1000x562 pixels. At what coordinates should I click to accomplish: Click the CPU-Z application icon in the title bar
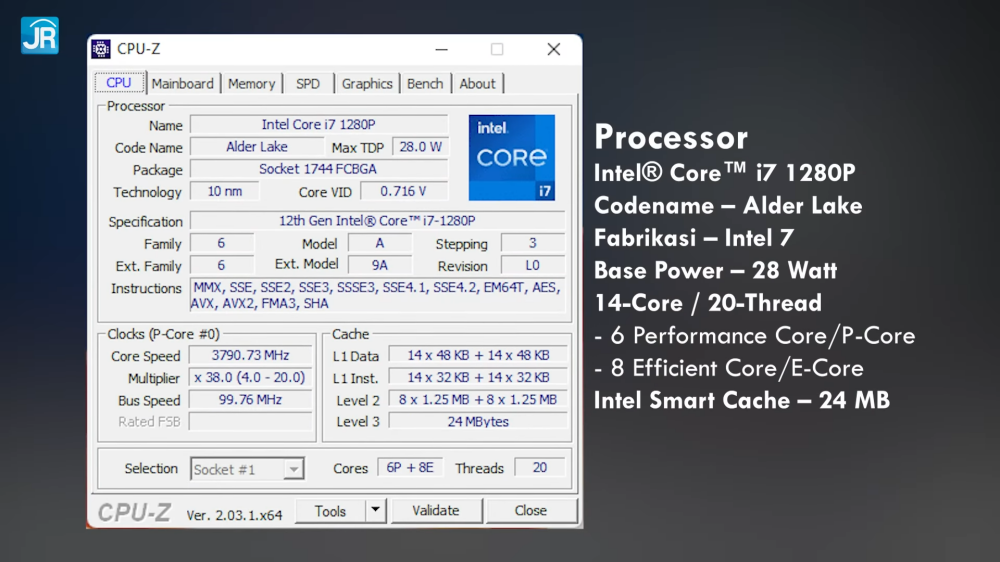tap(101, 49)
